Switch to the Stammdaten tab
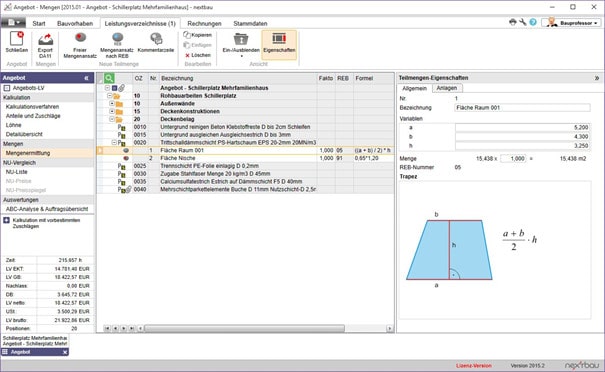Viewport: 605px width, 372px height. click(x=250, y=24)
